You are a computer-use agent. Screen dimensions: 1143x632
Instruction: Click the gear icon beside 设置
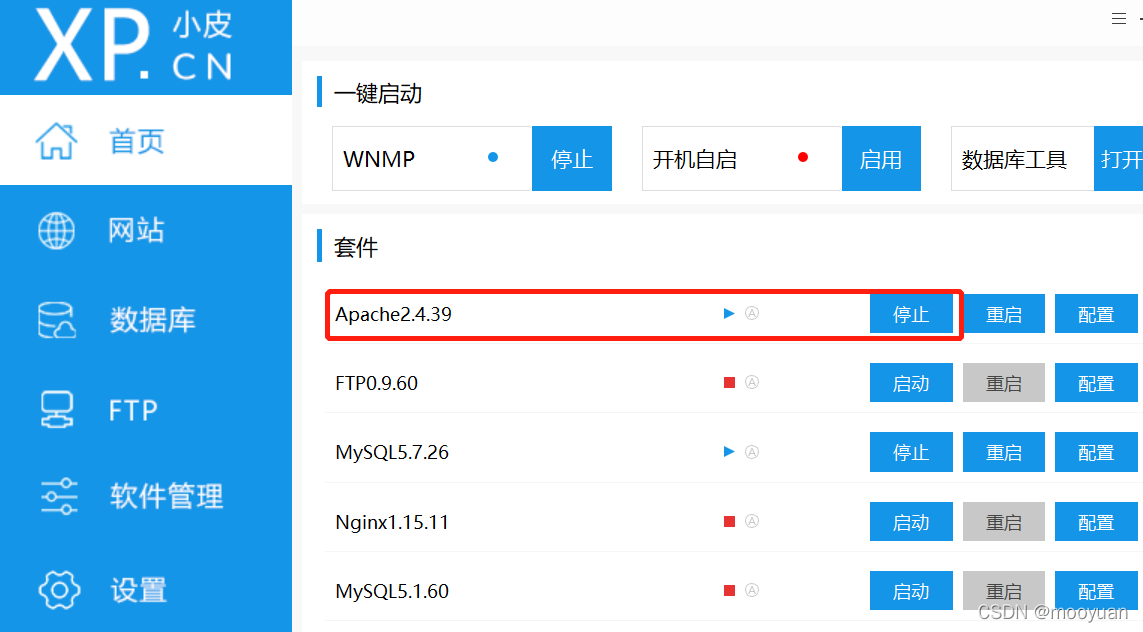point(59,589)
